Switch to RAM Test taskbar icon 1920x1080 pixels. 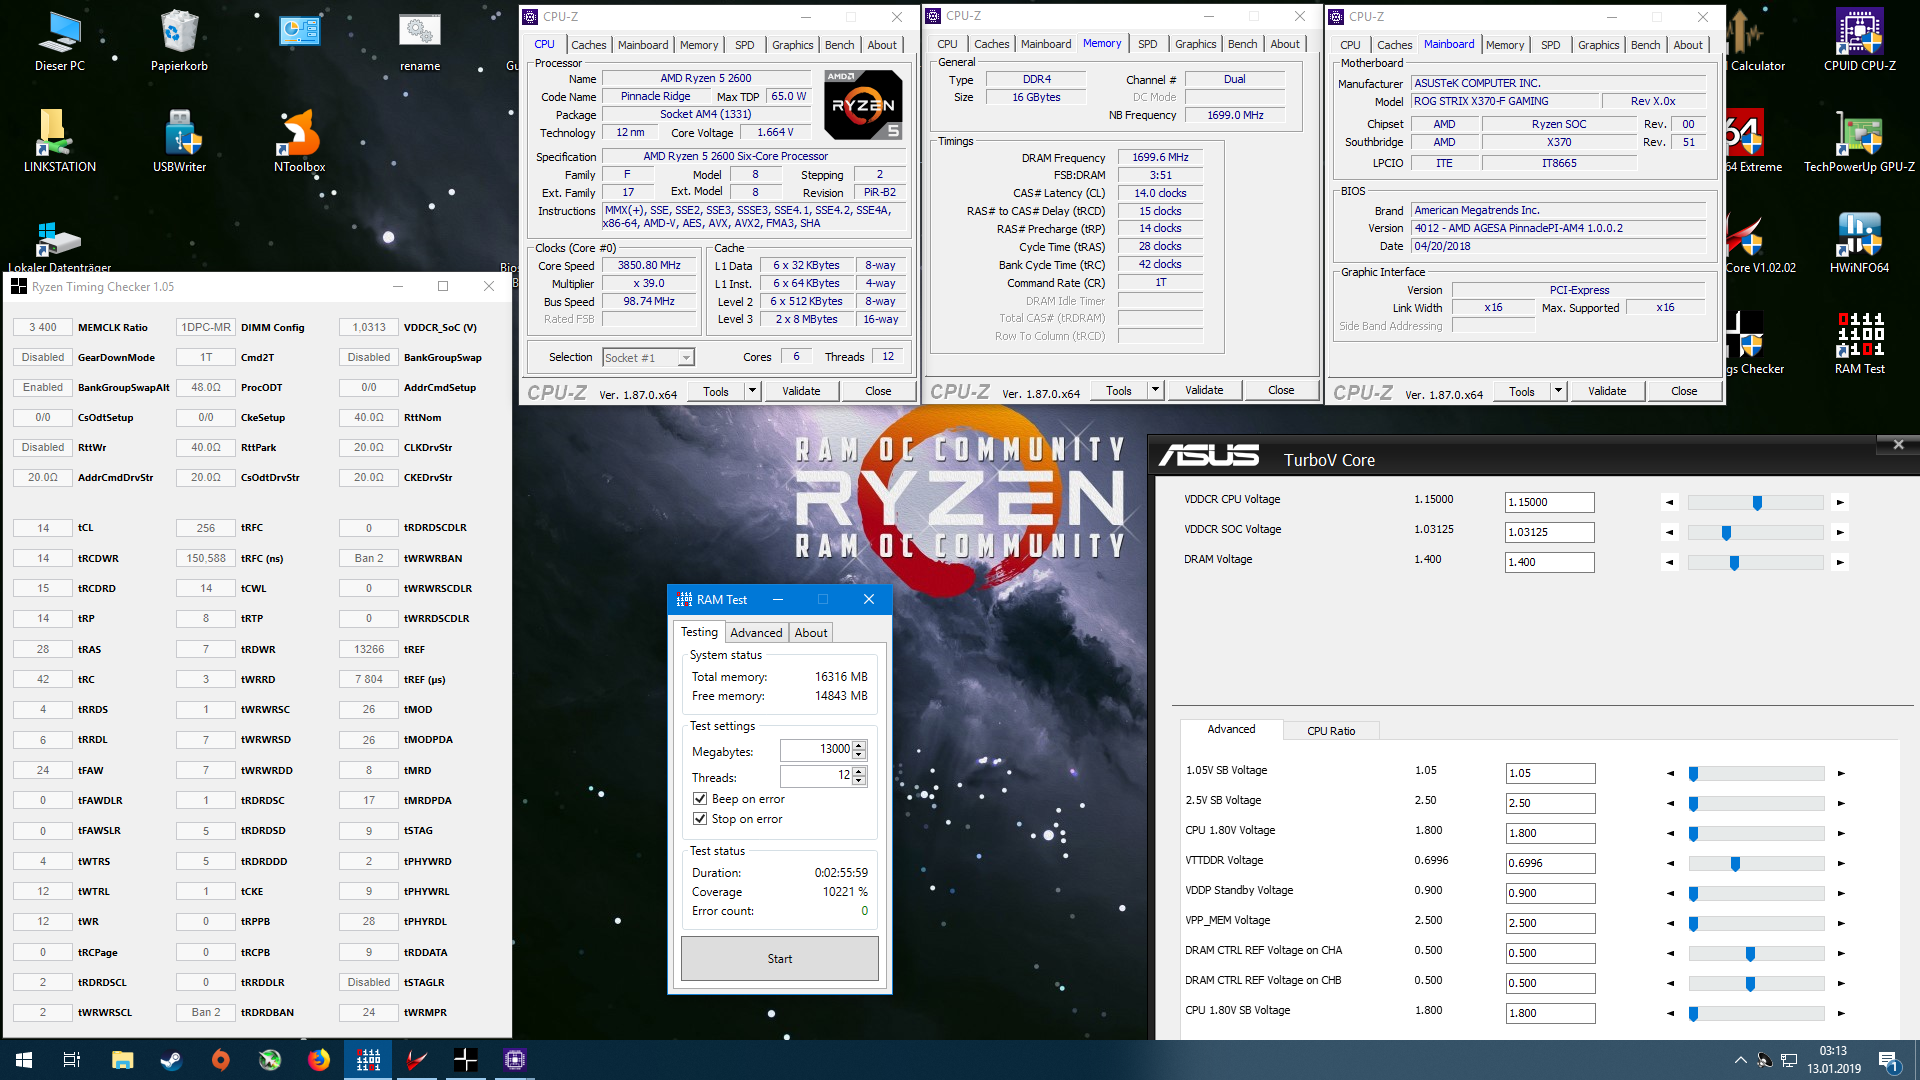point(368,1060)
